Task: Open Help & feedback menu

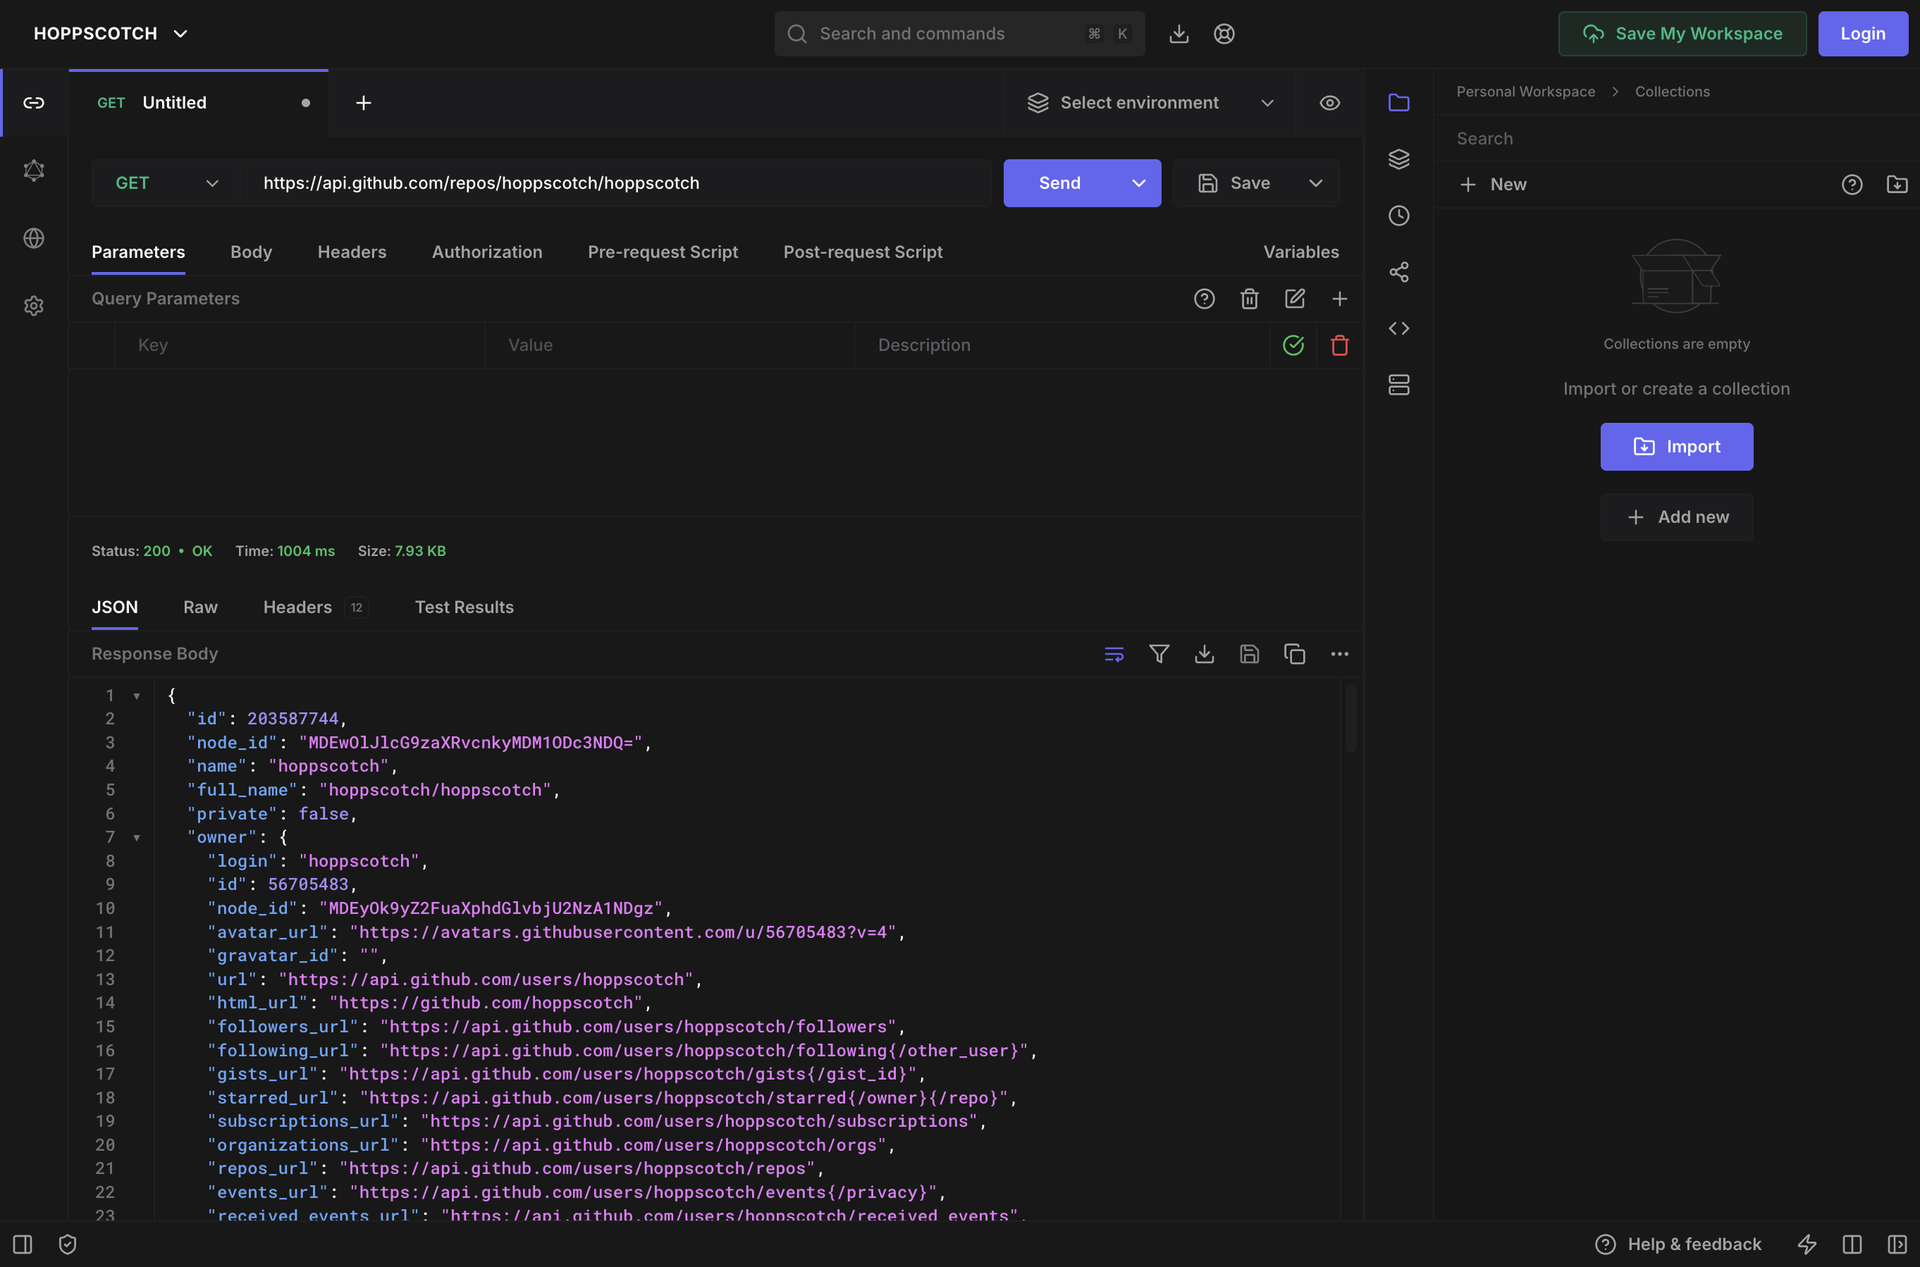Action: pyautogui.click(x=1678, y=1244)
